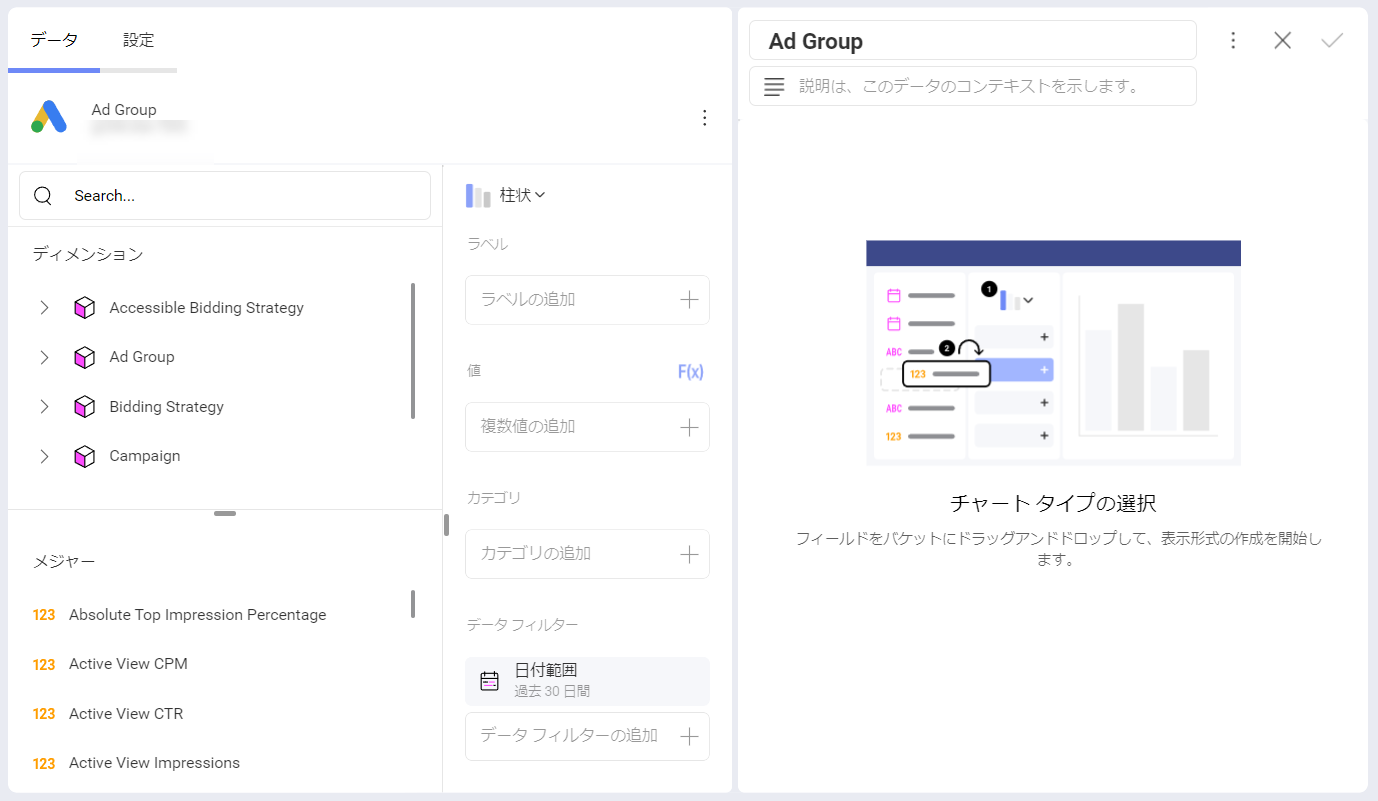1378x801 pixels.
Task: Click the チャート タイプの選択 illustration
Action: [1053, 352]
